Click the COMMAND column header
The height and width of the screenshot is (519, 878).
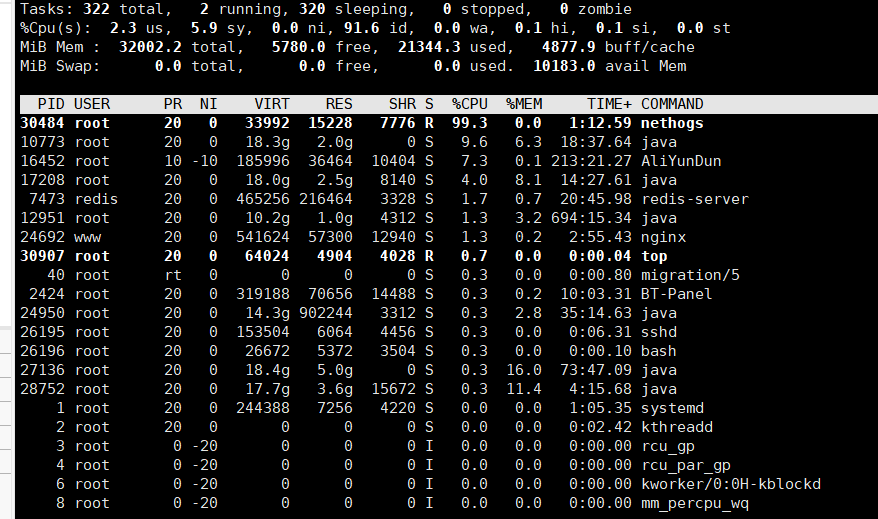(x=672, y=104)
